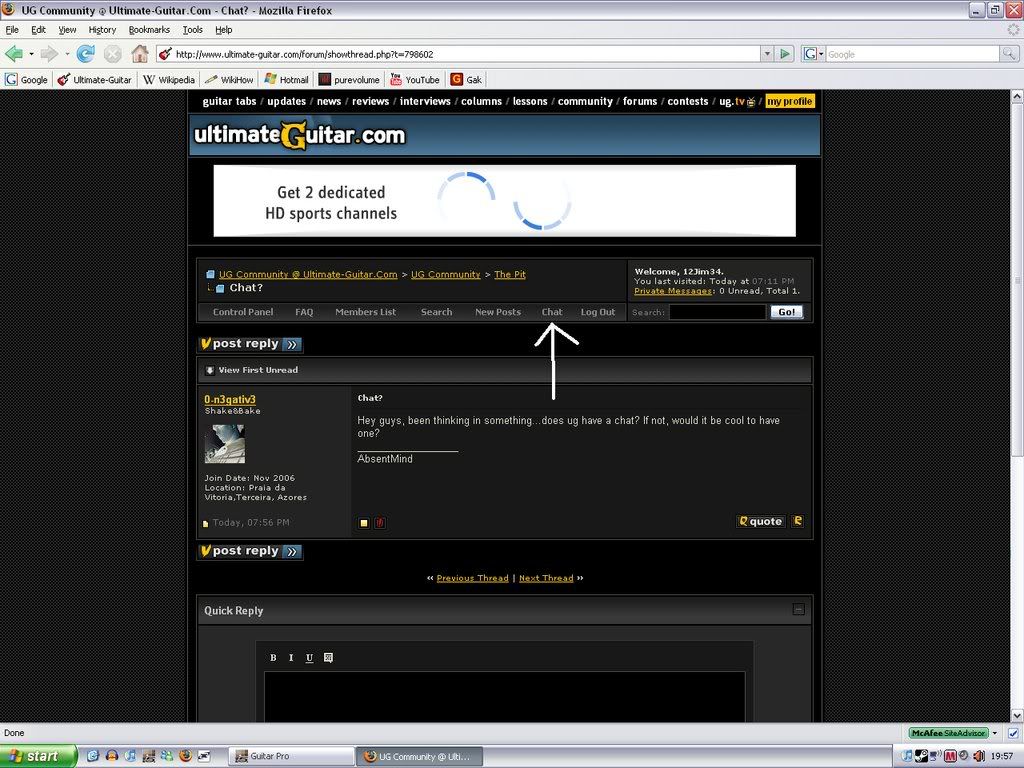1024x768 pixels.
Task: Open the Members List link
Action: coord(365,312)
